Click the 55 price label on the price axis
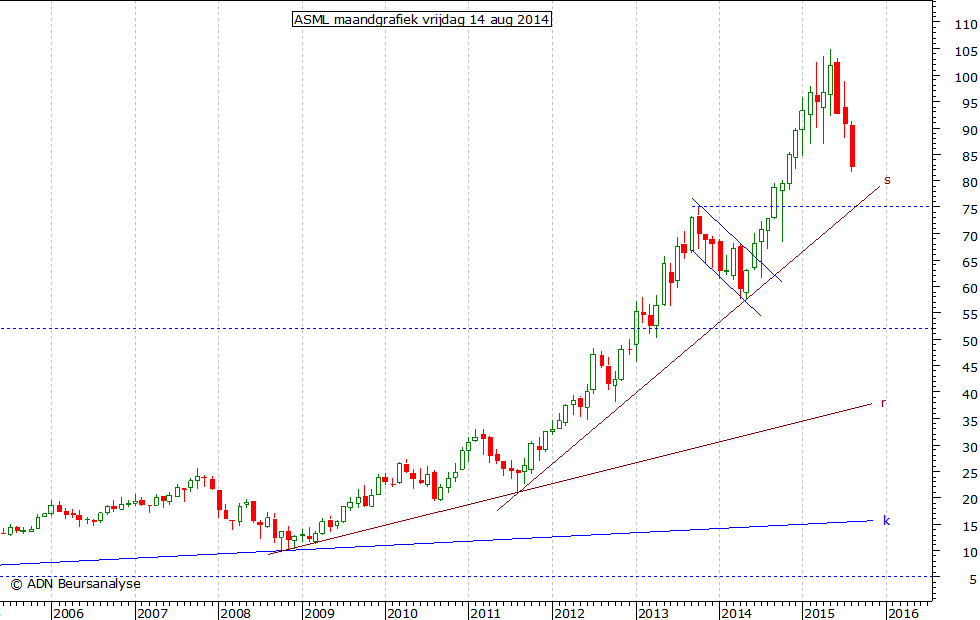 pos(970,316)
